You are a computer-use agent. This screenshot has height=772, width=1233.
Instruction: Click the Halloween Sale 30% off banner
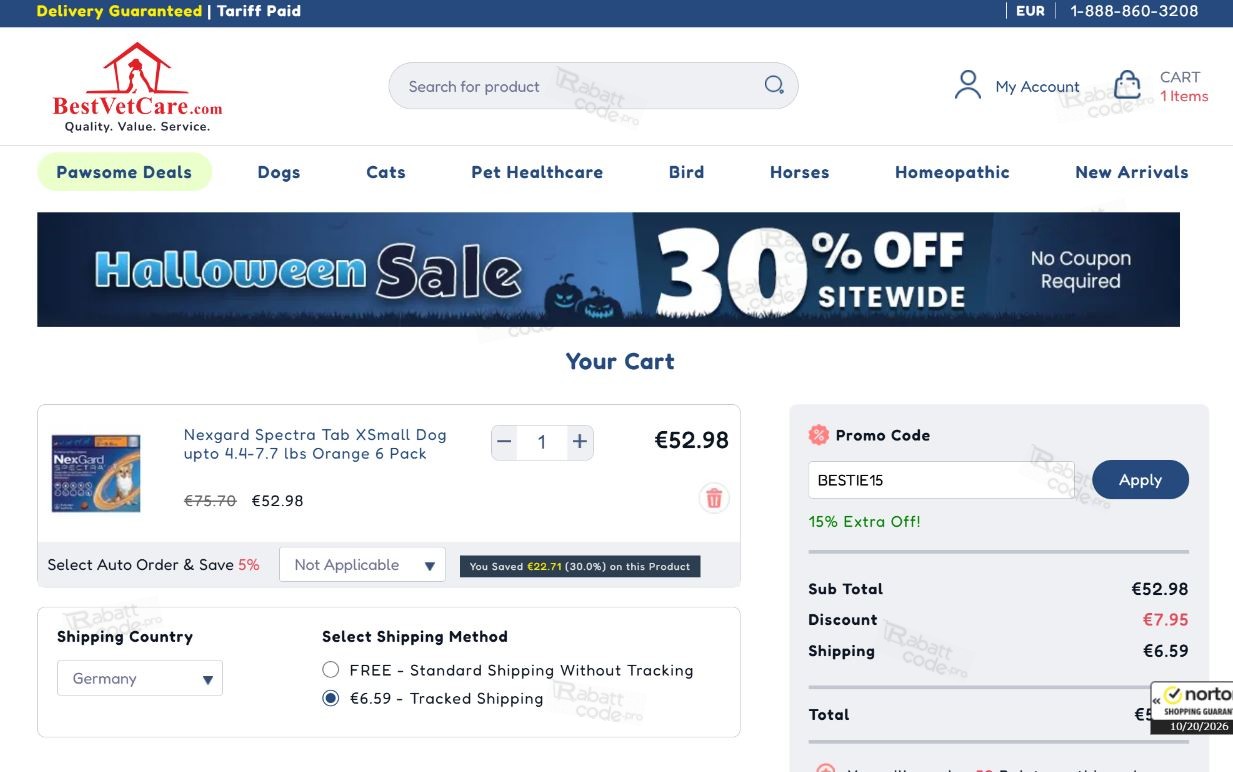tap(608, 269)
